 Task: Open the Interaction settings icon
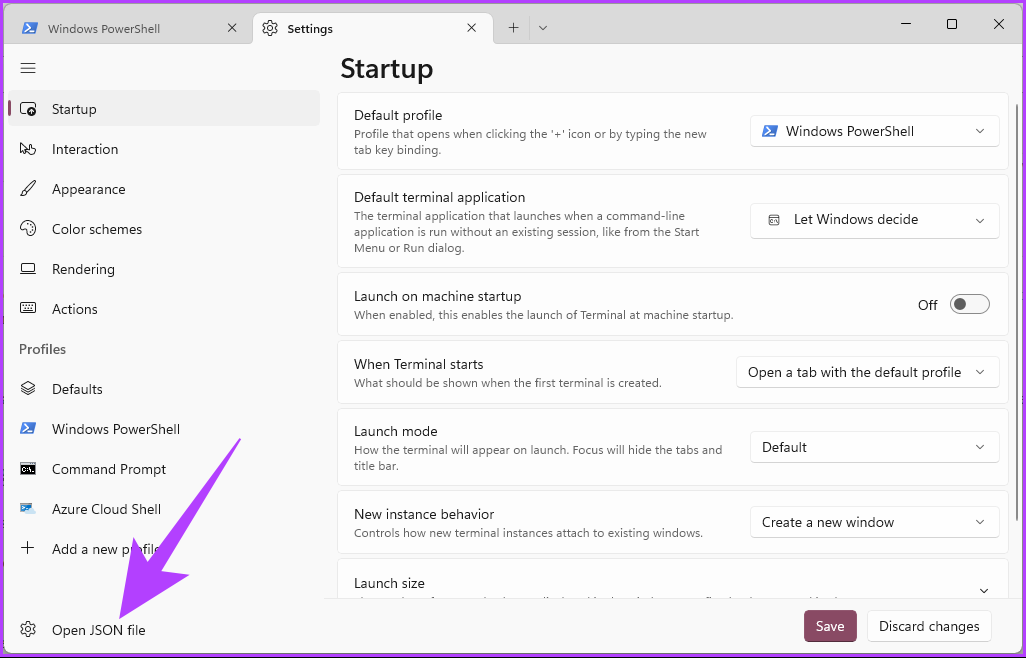tap(27, 149)
